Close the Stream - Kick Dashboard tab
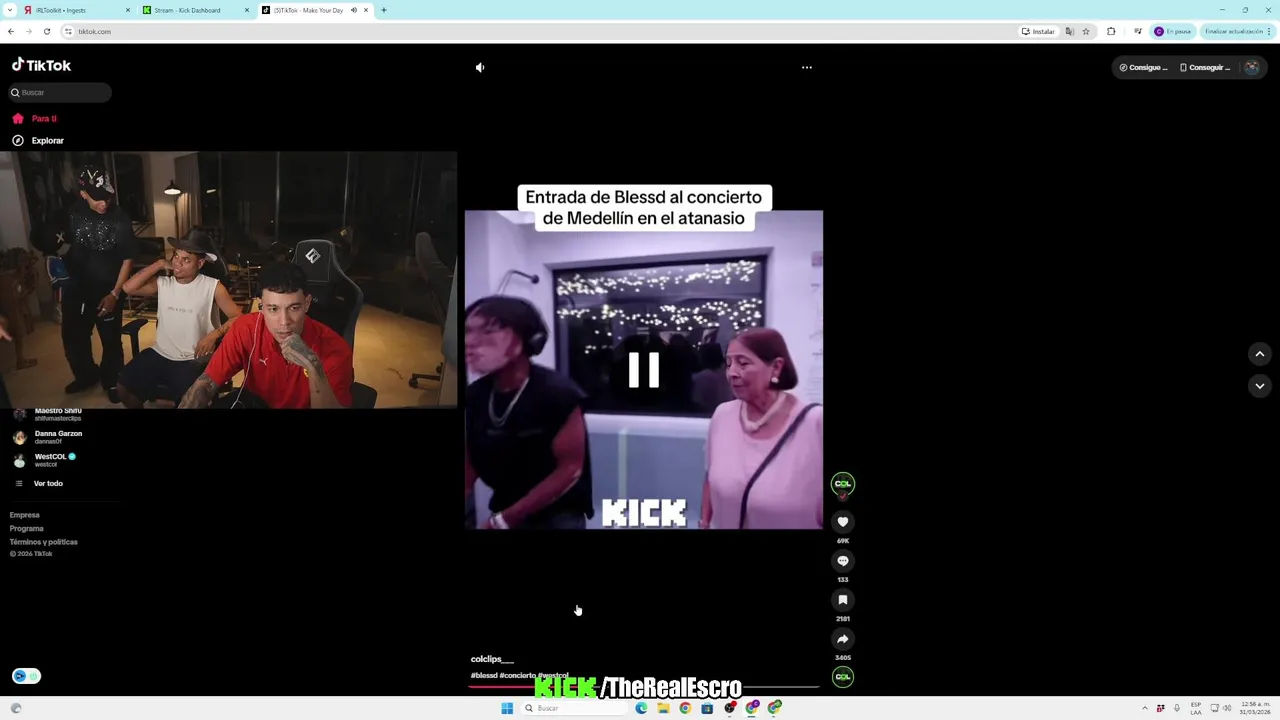The height and width of the screenshot is (720, 1280). tap(247, 10)
